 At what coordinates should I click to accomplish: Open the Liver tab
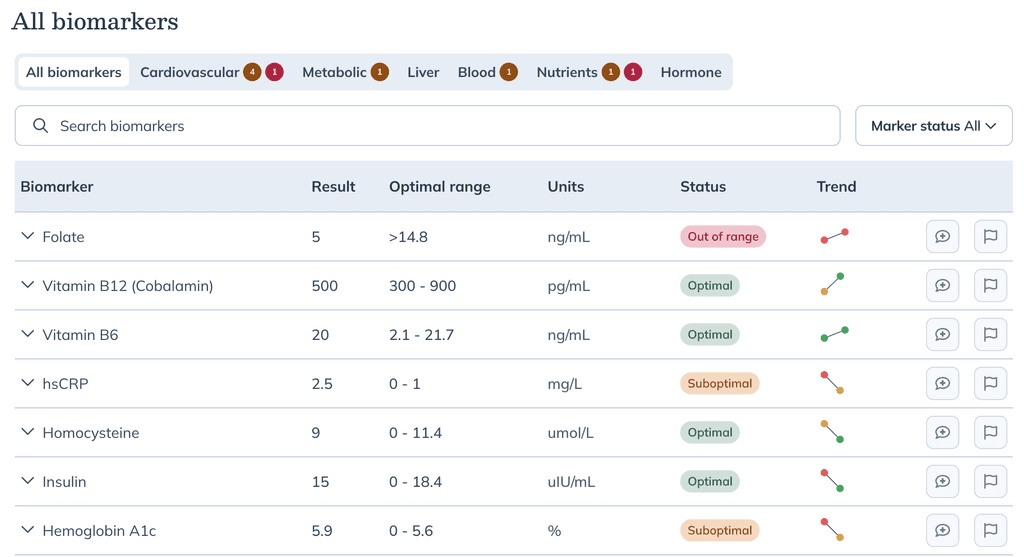click(x=423, y=72)
